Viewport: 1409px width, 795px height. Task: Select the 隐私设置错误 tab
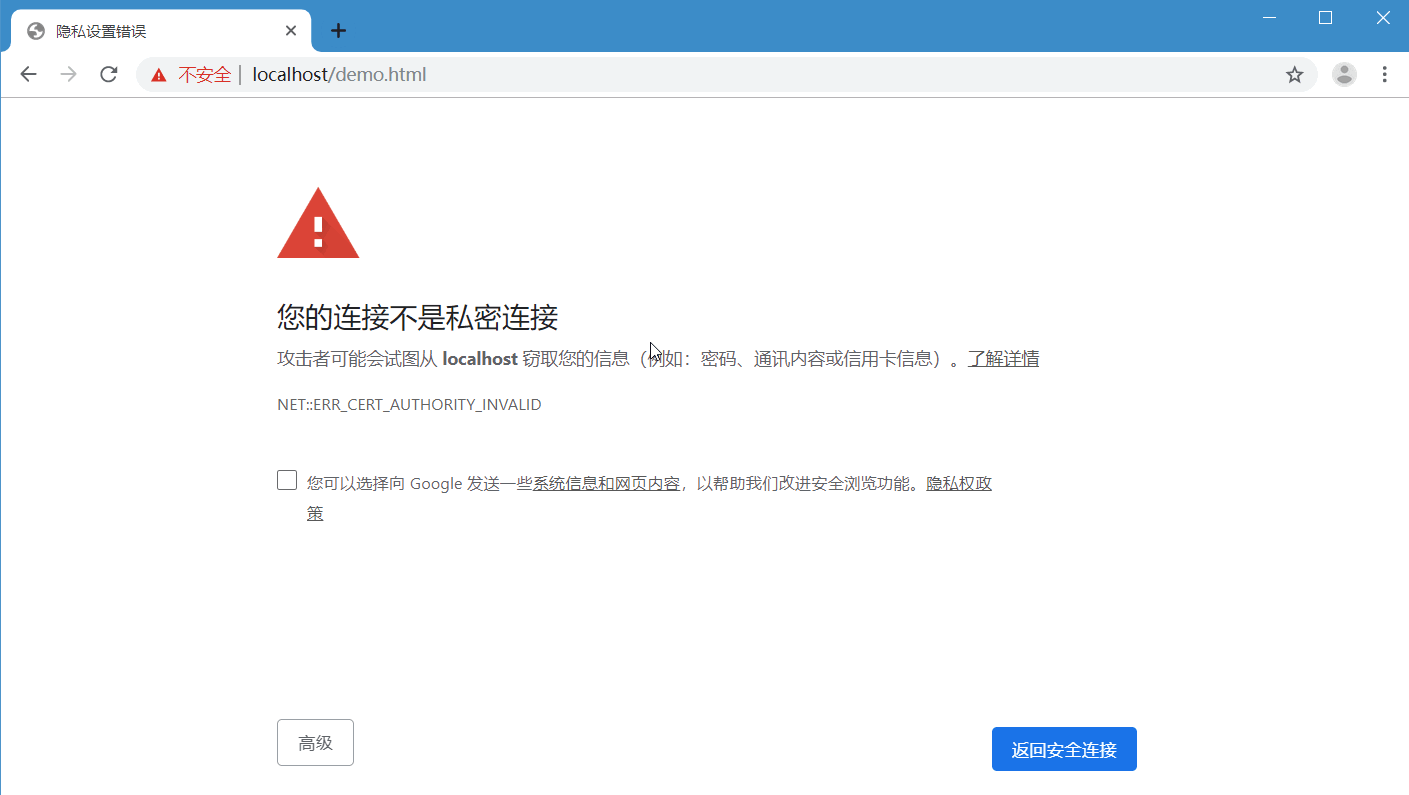click(161, 31)
